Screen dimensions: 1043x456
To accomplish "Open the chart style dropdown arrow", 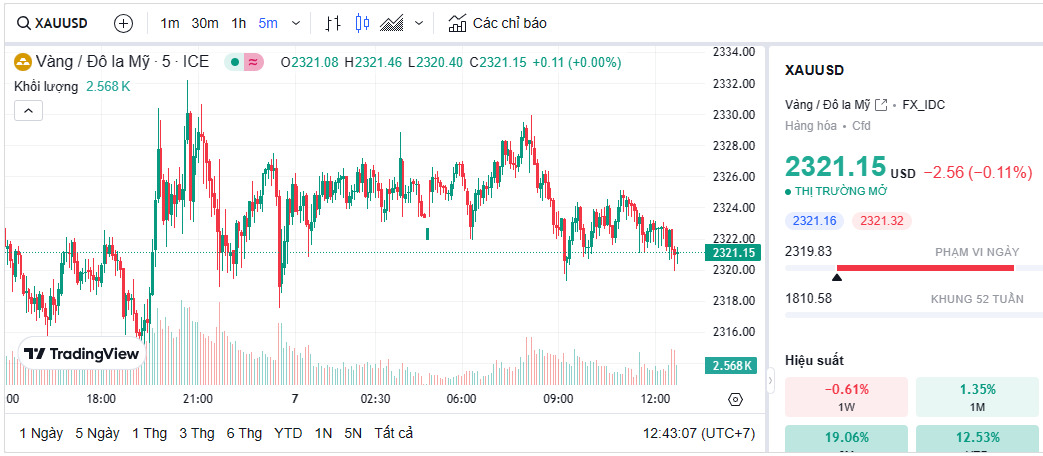I will (x=418, y=23).
